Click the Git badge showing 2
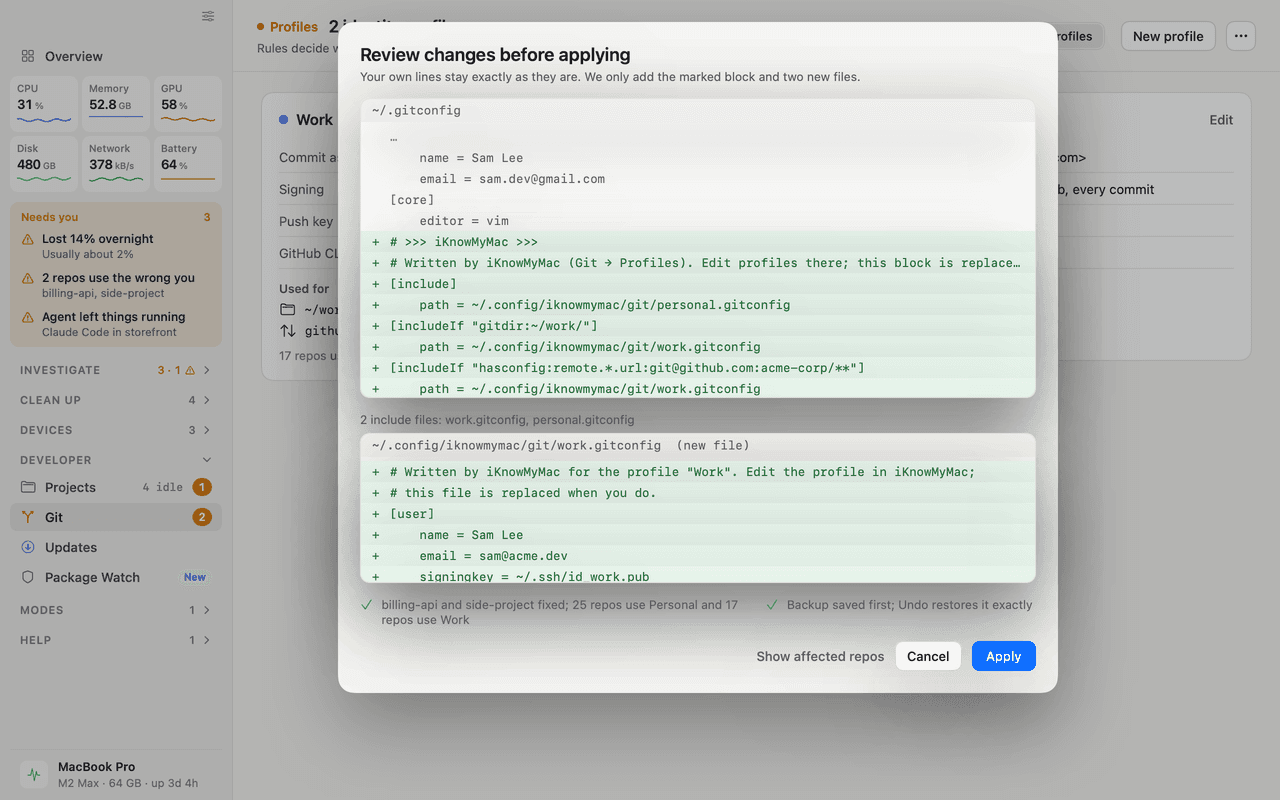 point(202,517)
